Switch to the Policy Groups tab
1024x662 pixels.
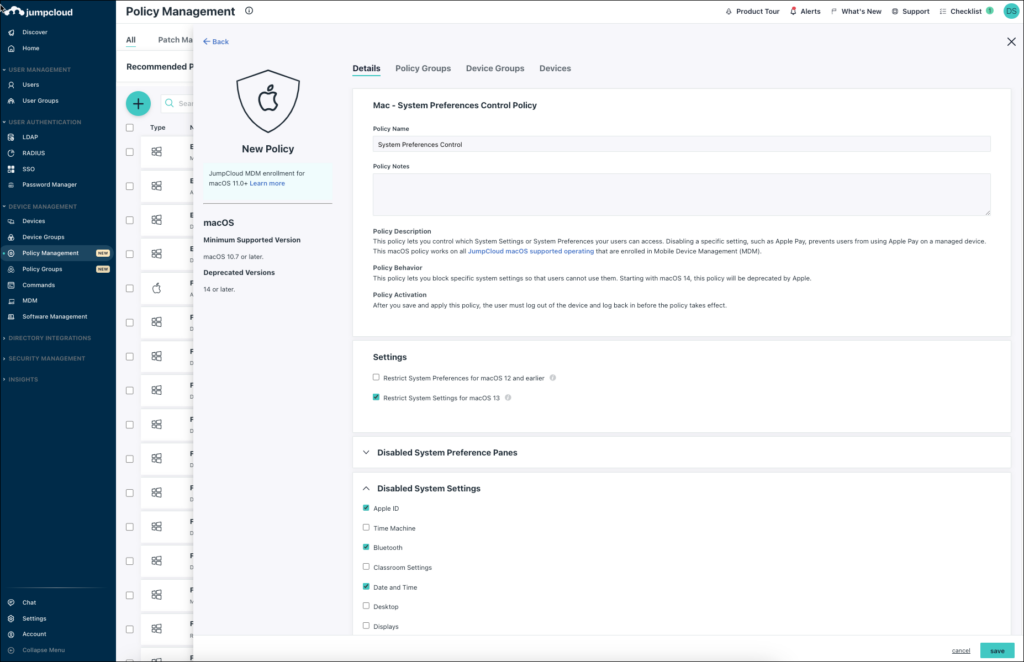(x=422, y=68)
